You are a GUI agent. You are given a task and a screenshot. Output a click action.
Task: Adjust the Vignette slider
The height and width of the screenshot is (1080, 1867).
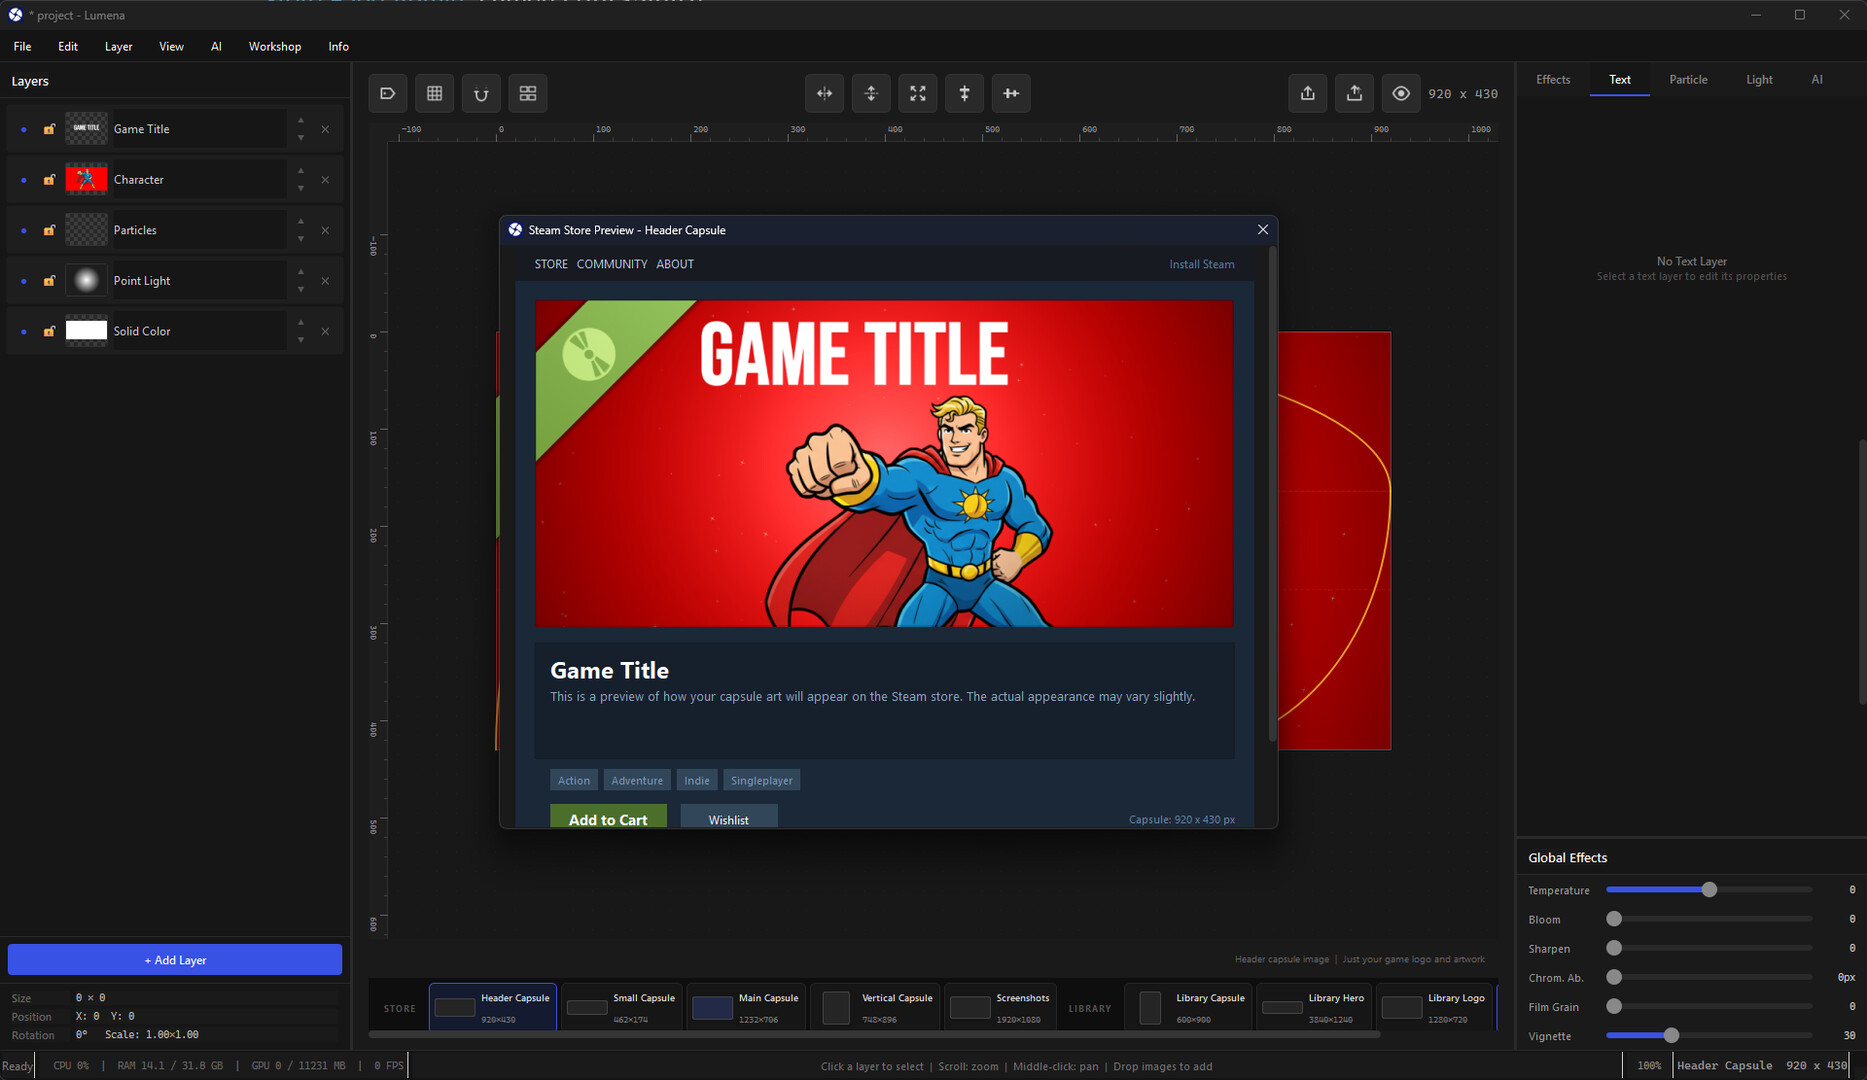1671,1036
